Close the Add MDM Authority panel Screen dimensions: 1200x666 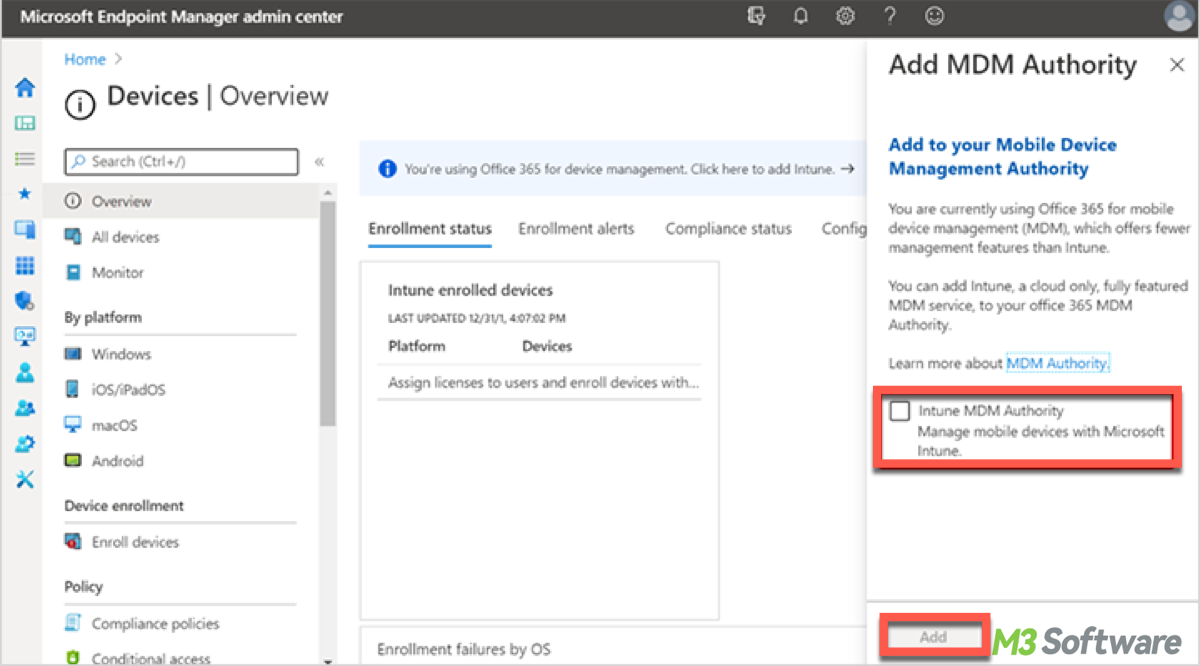[x=1176, y=65]
